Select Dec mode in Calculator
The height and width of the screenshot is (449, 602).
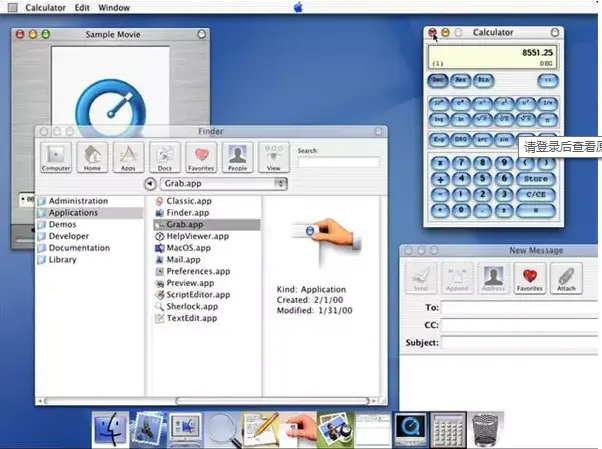tap(438, 80)
